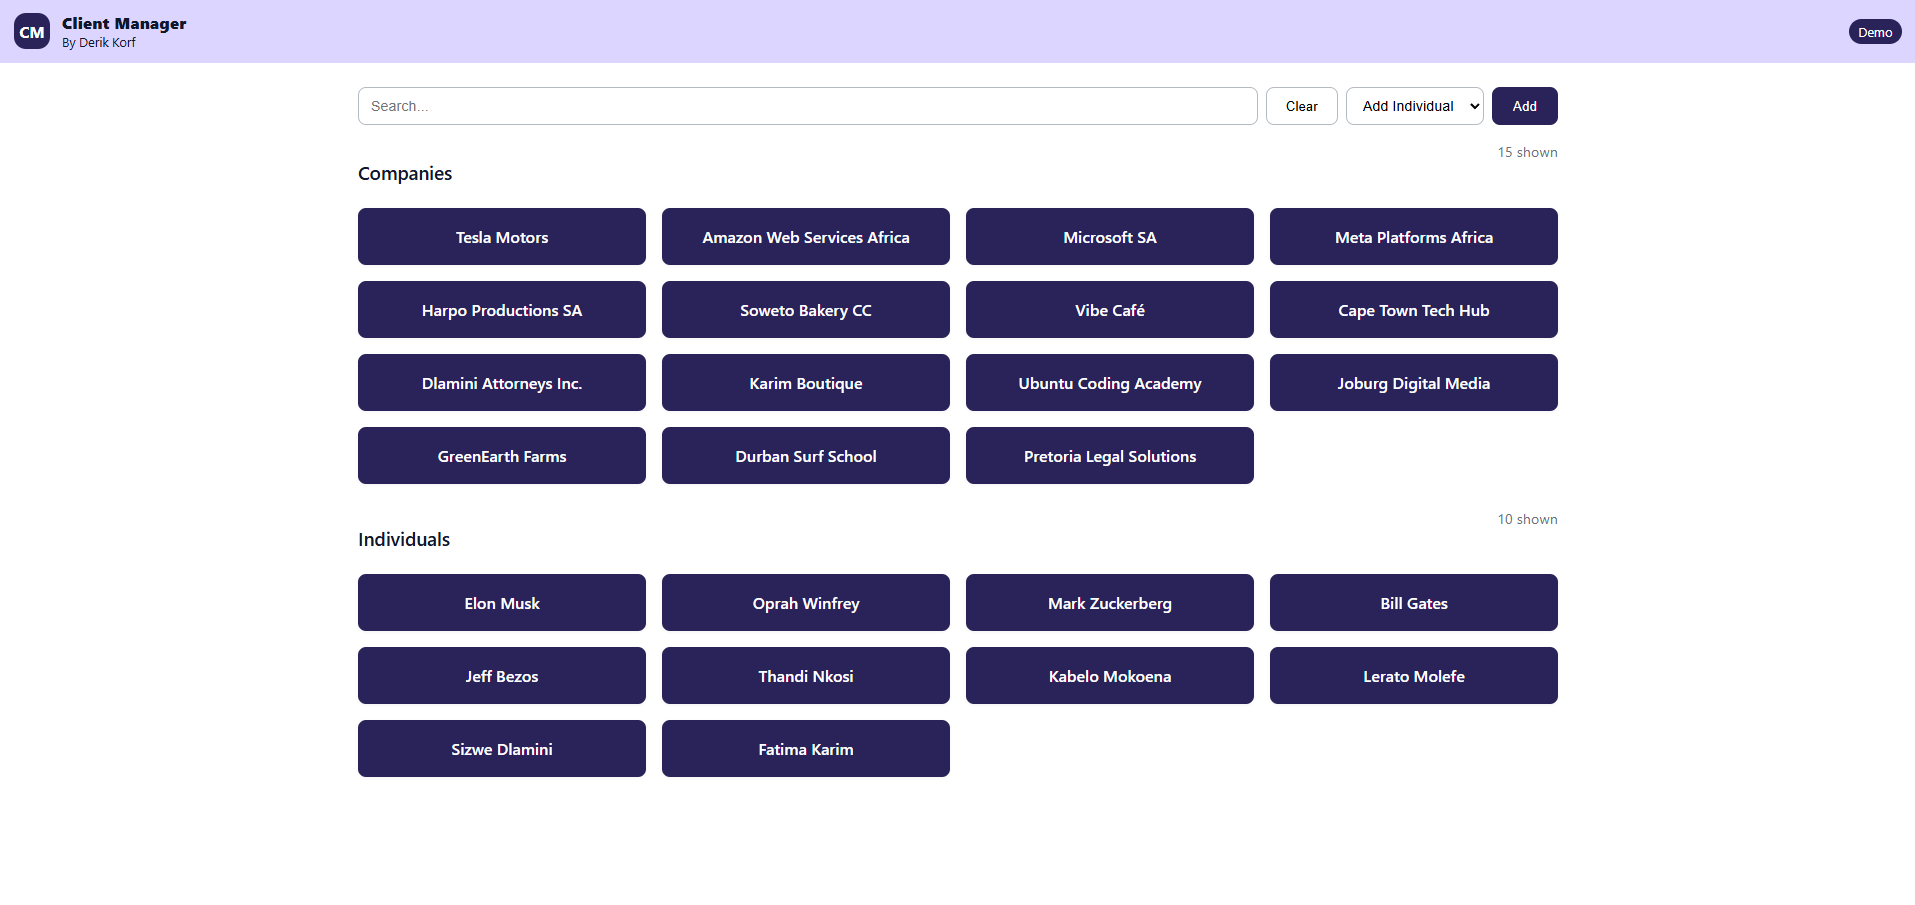Select Bill Gates
This screenshot has width=1915, height=905.
(x=1414, y=603)
